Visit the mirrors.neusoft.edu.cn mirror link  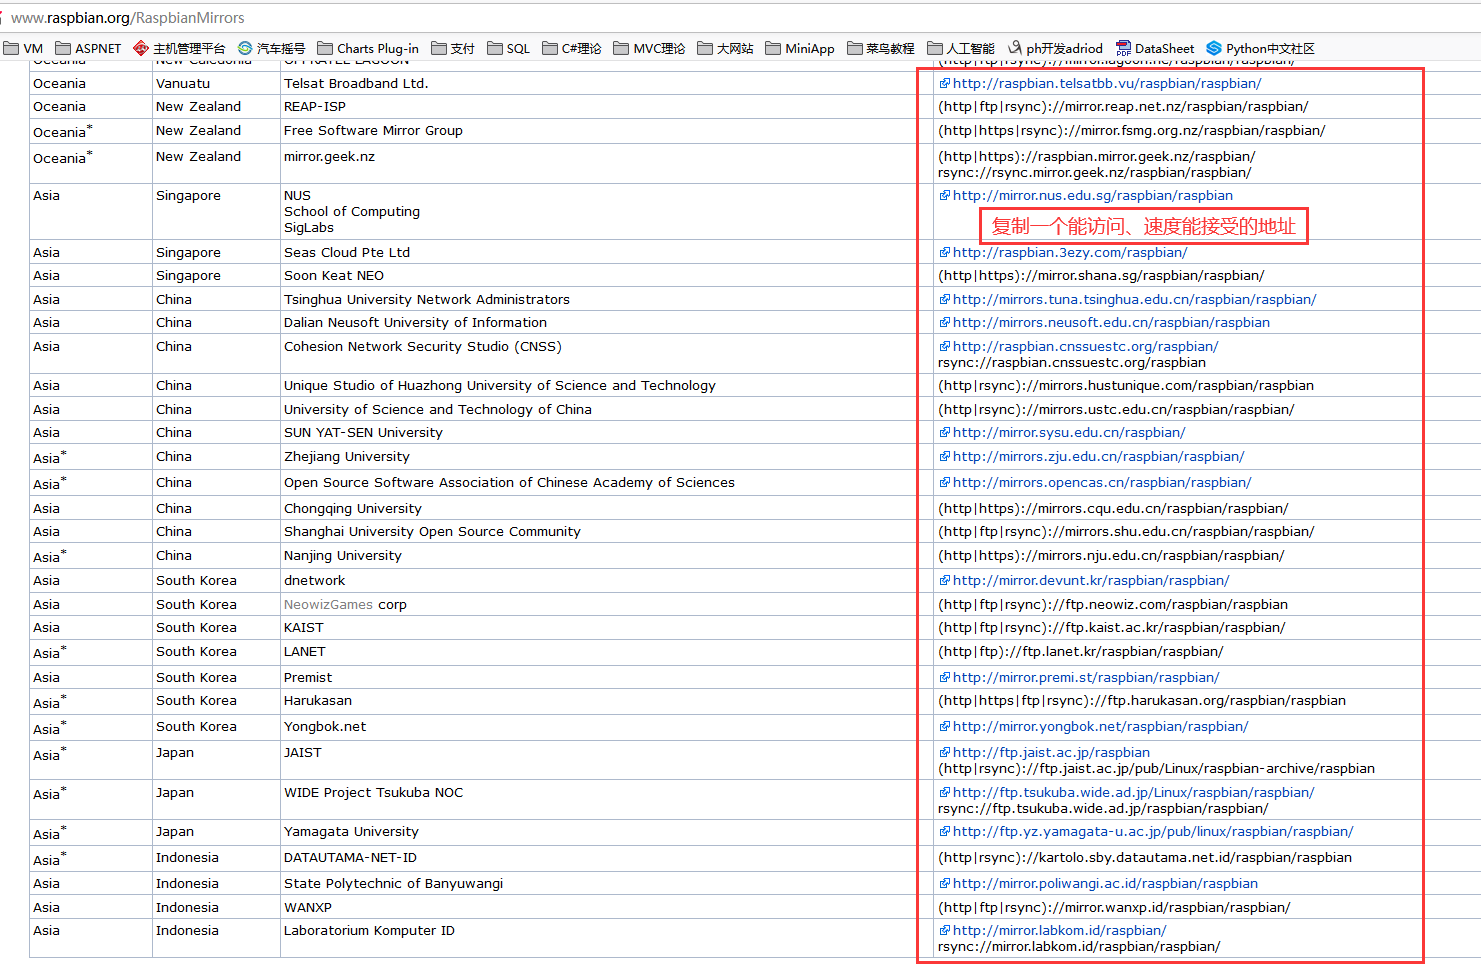[x=1111, y=323]
